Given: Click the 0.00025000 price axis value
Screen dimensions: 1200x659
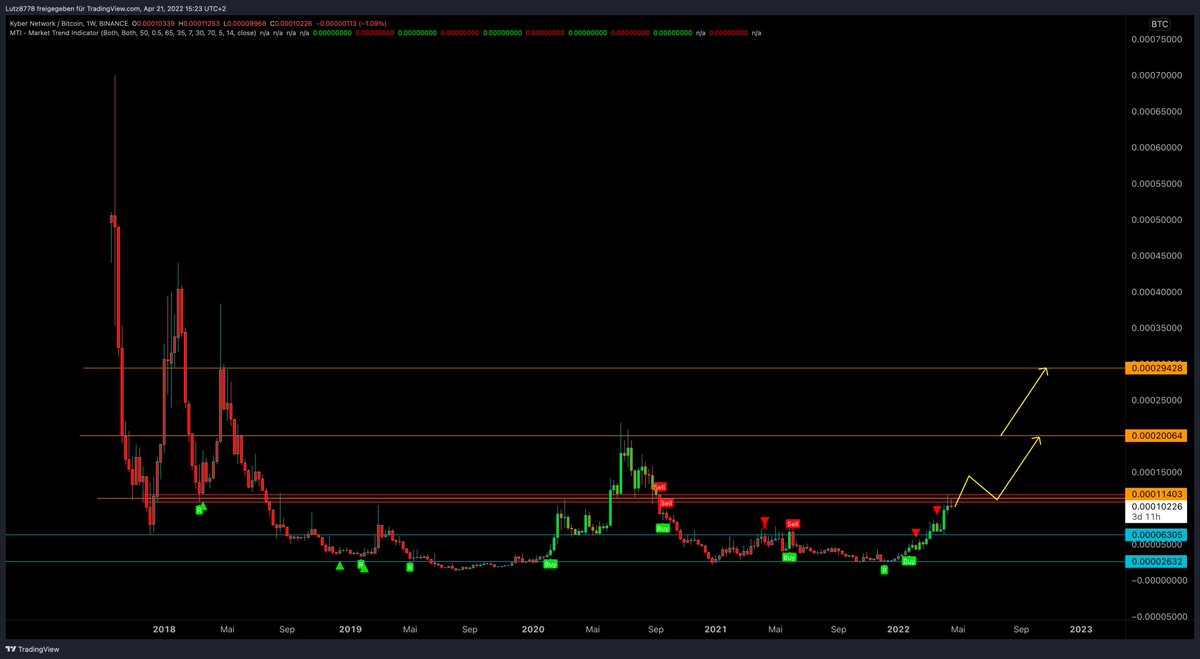Looking at the screenshot, I should [x=1157, y=400].
